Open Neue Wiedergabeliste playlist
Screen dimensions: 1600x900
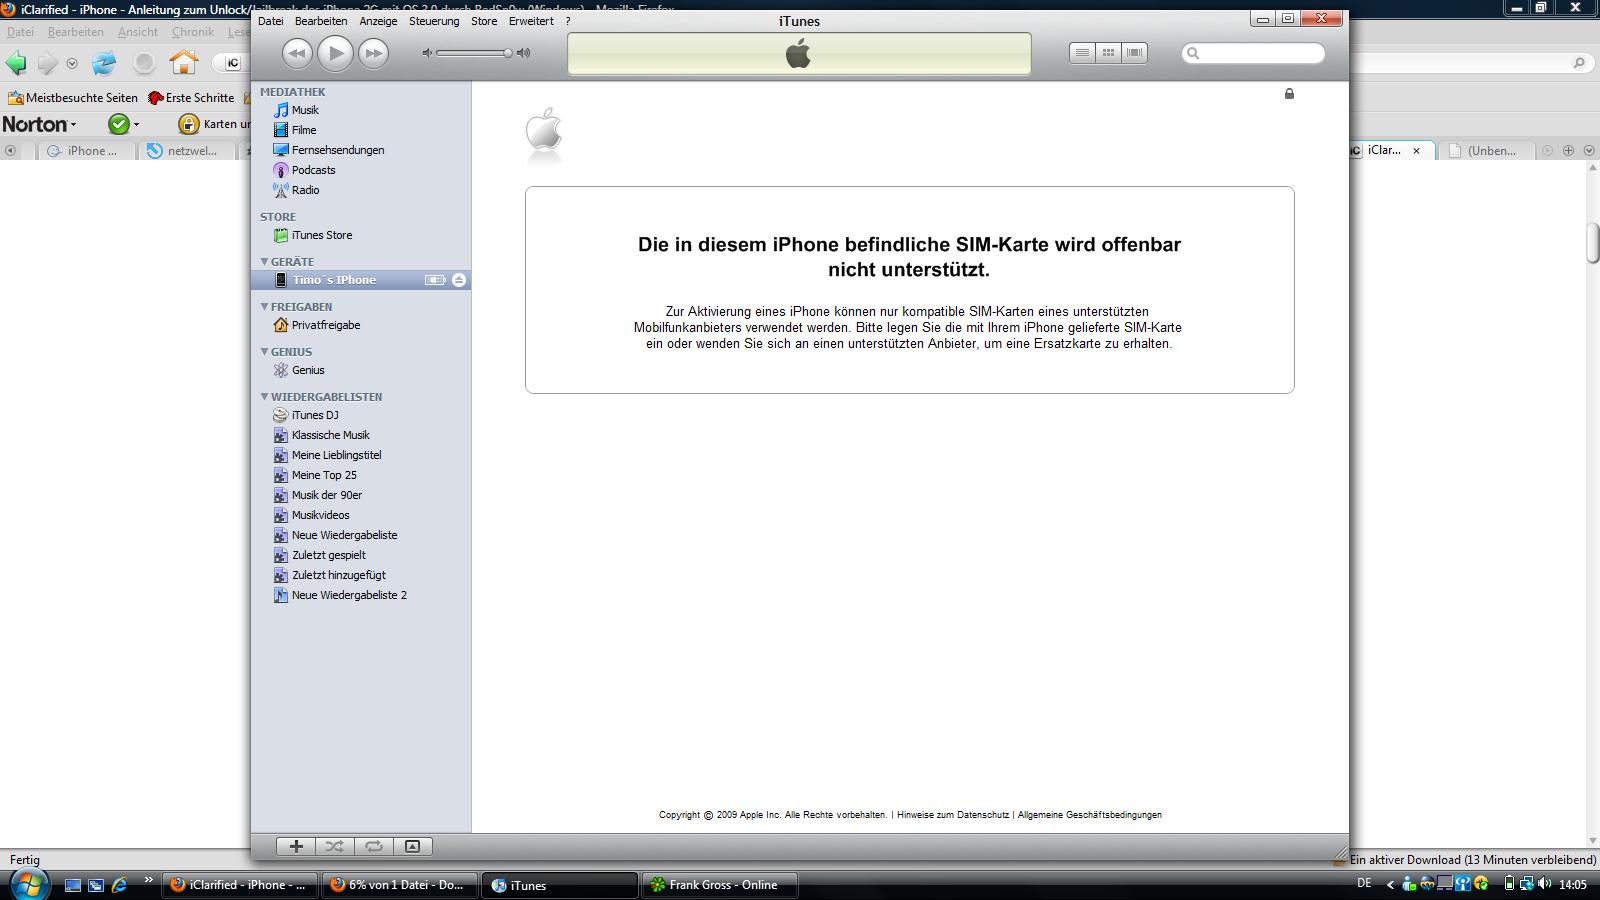(344, 535)
